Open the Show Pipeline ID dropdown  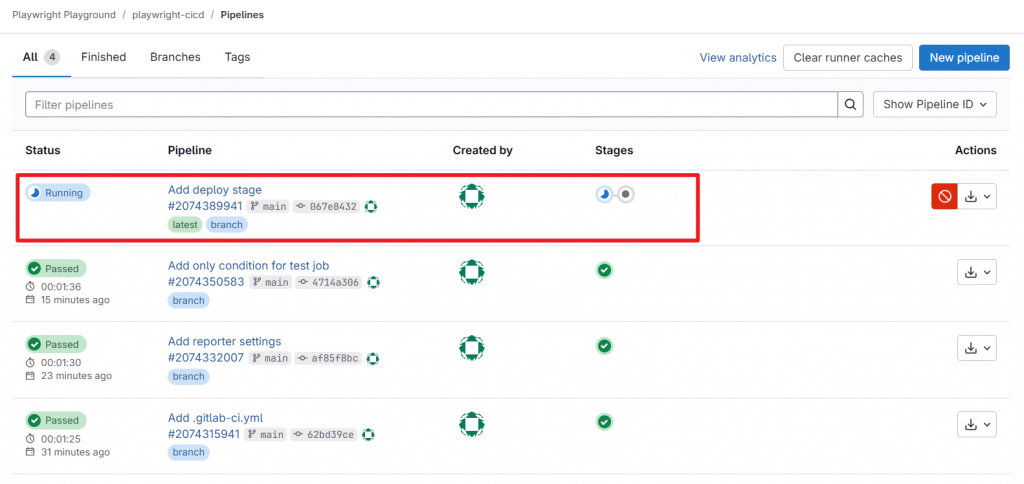(x=935, y=104)
